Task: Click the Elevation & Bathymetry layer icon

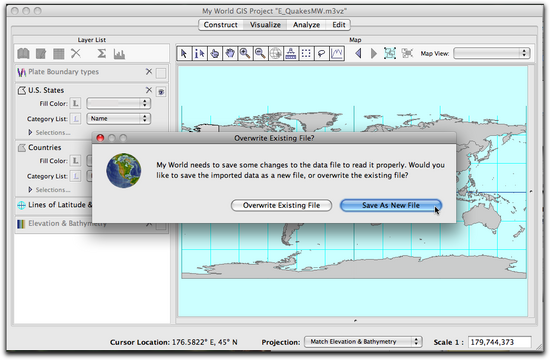Action: pyautogui.click(x=21, y=224)
